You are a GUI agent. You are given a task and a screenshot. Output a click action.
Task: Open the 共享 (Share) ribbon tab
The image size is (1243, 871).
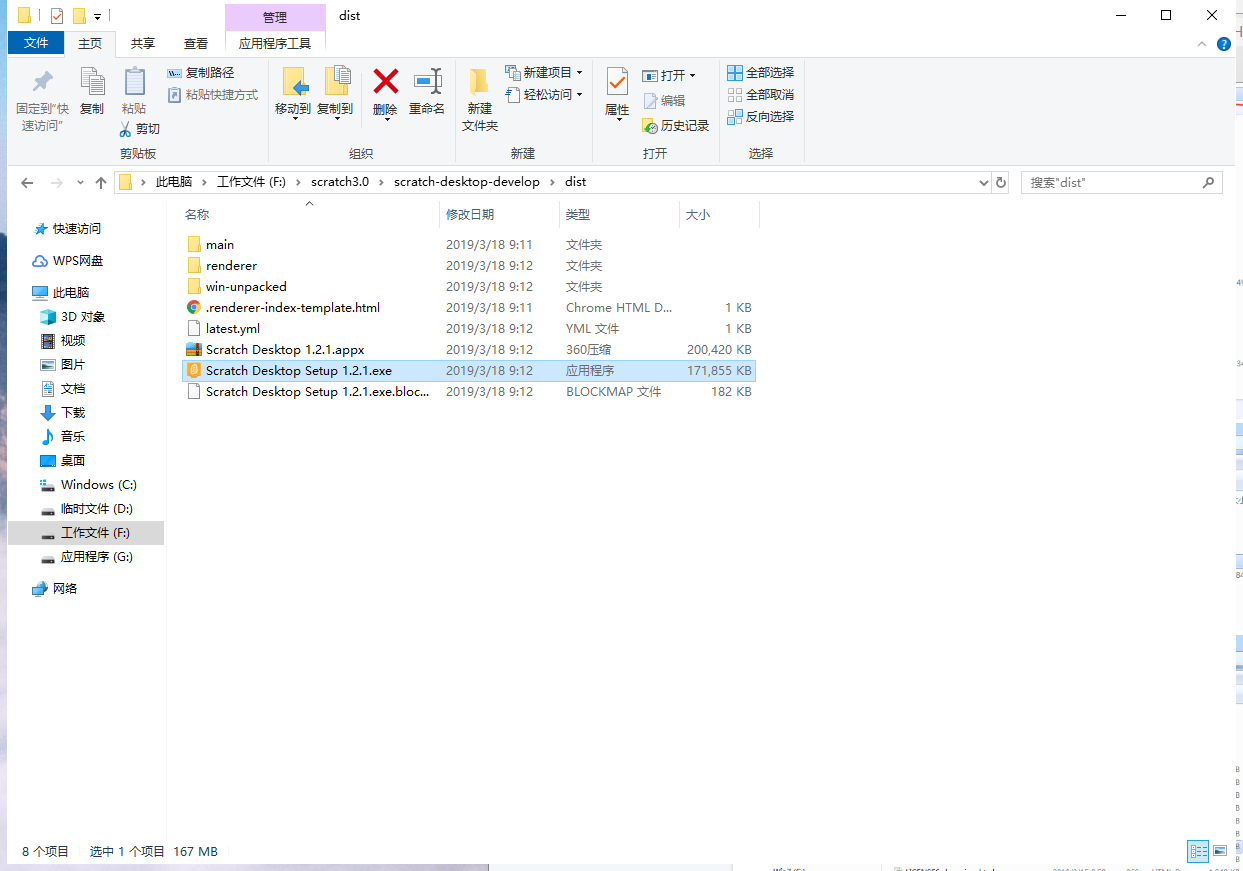[x=142, y=43]
